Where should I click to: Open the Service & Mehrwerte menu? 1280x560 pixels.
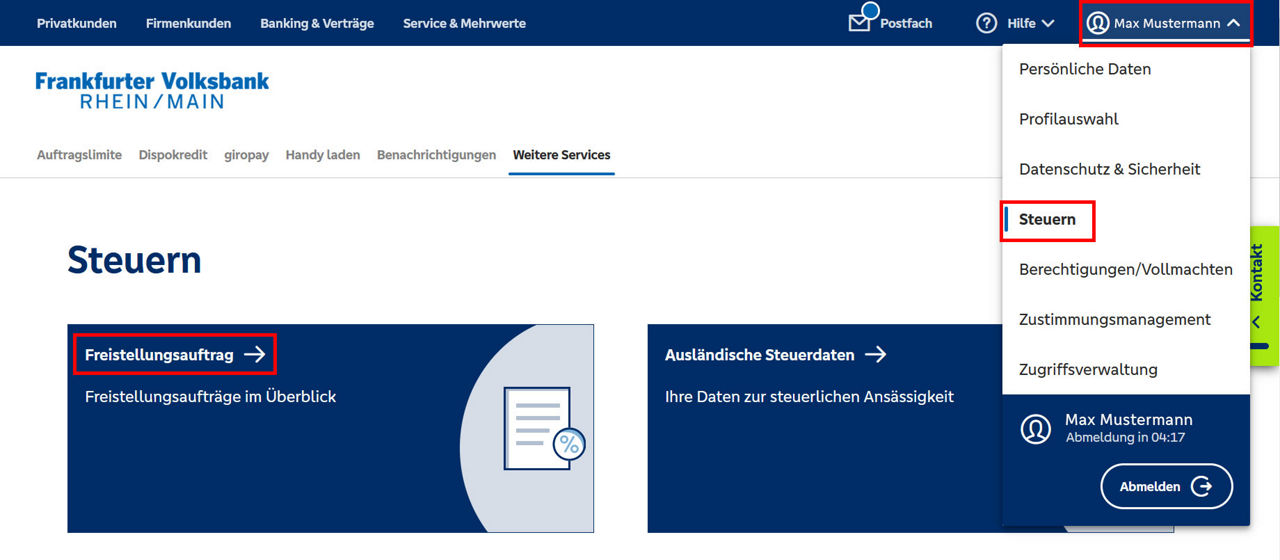pyautogui.click(x=464, y=23)
